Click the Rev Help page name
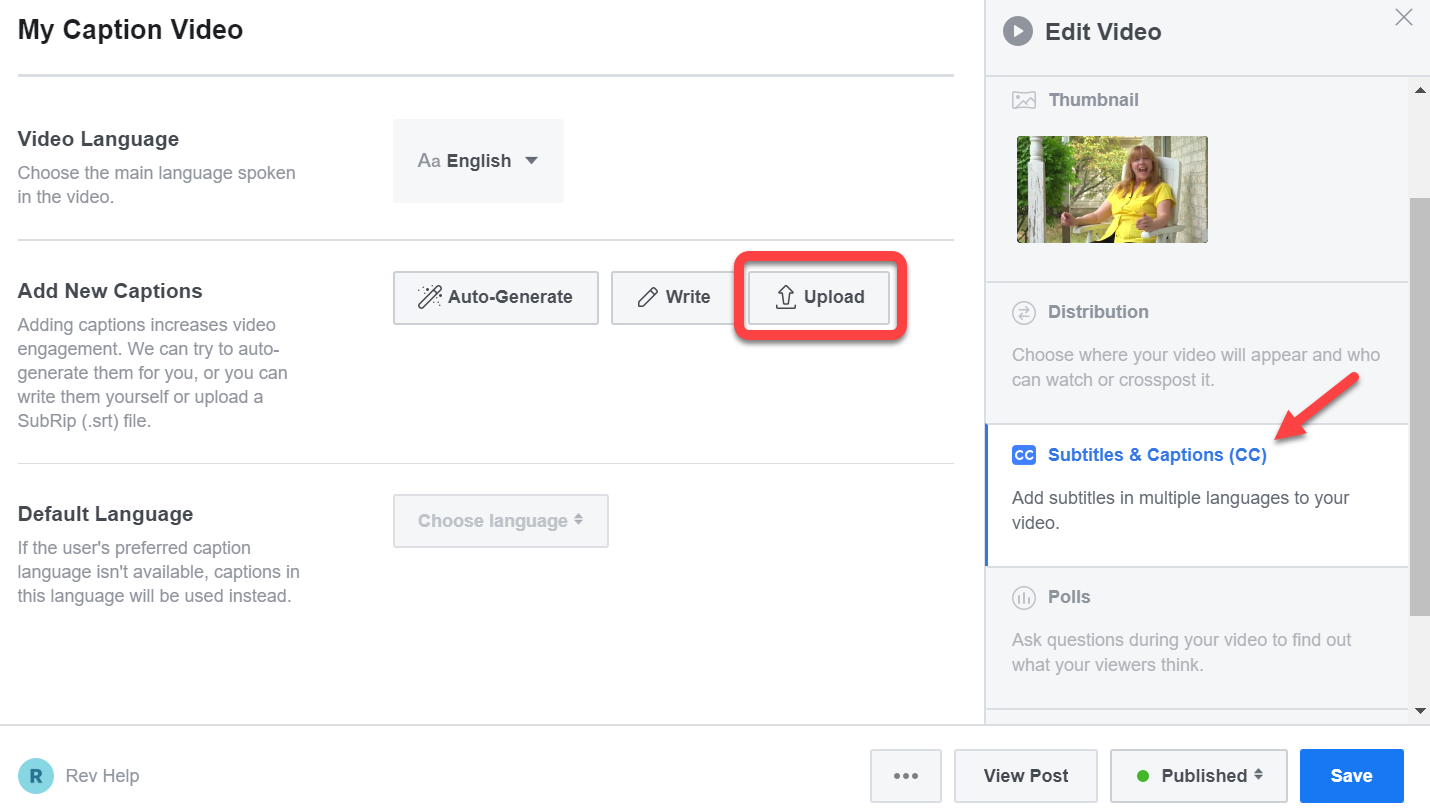1430x811 pixels. (102, 776)
